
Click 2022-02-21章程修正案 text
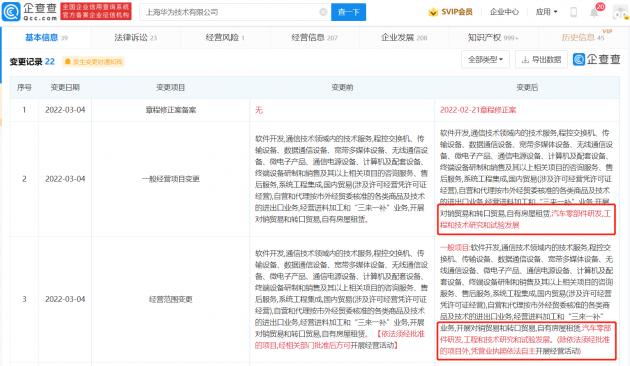(478, 110)
